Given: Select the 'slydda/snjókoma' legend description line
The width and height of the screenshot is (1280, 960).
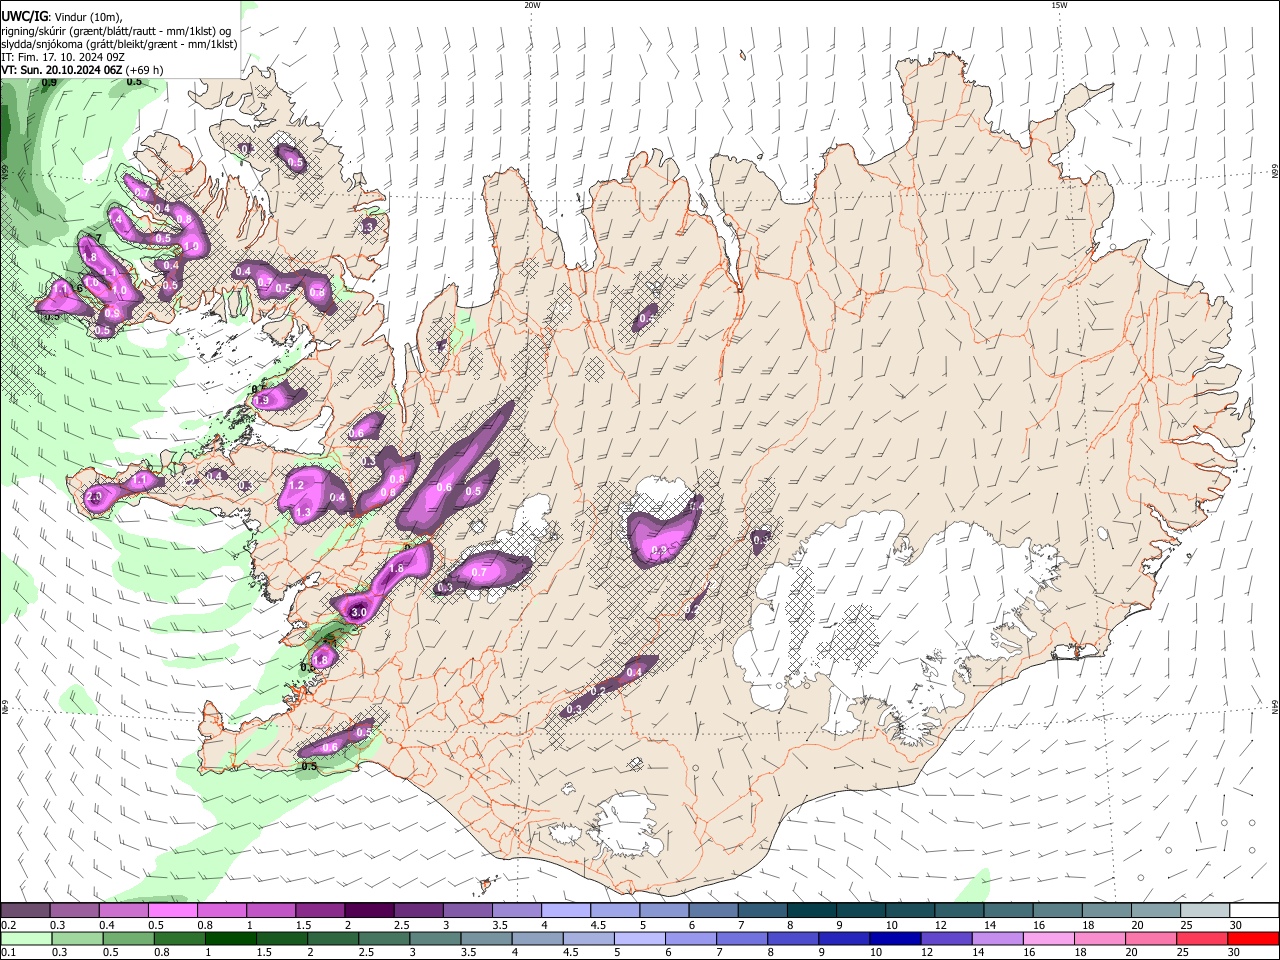Looking at the screenshot, I should click(x=119, y=44).
